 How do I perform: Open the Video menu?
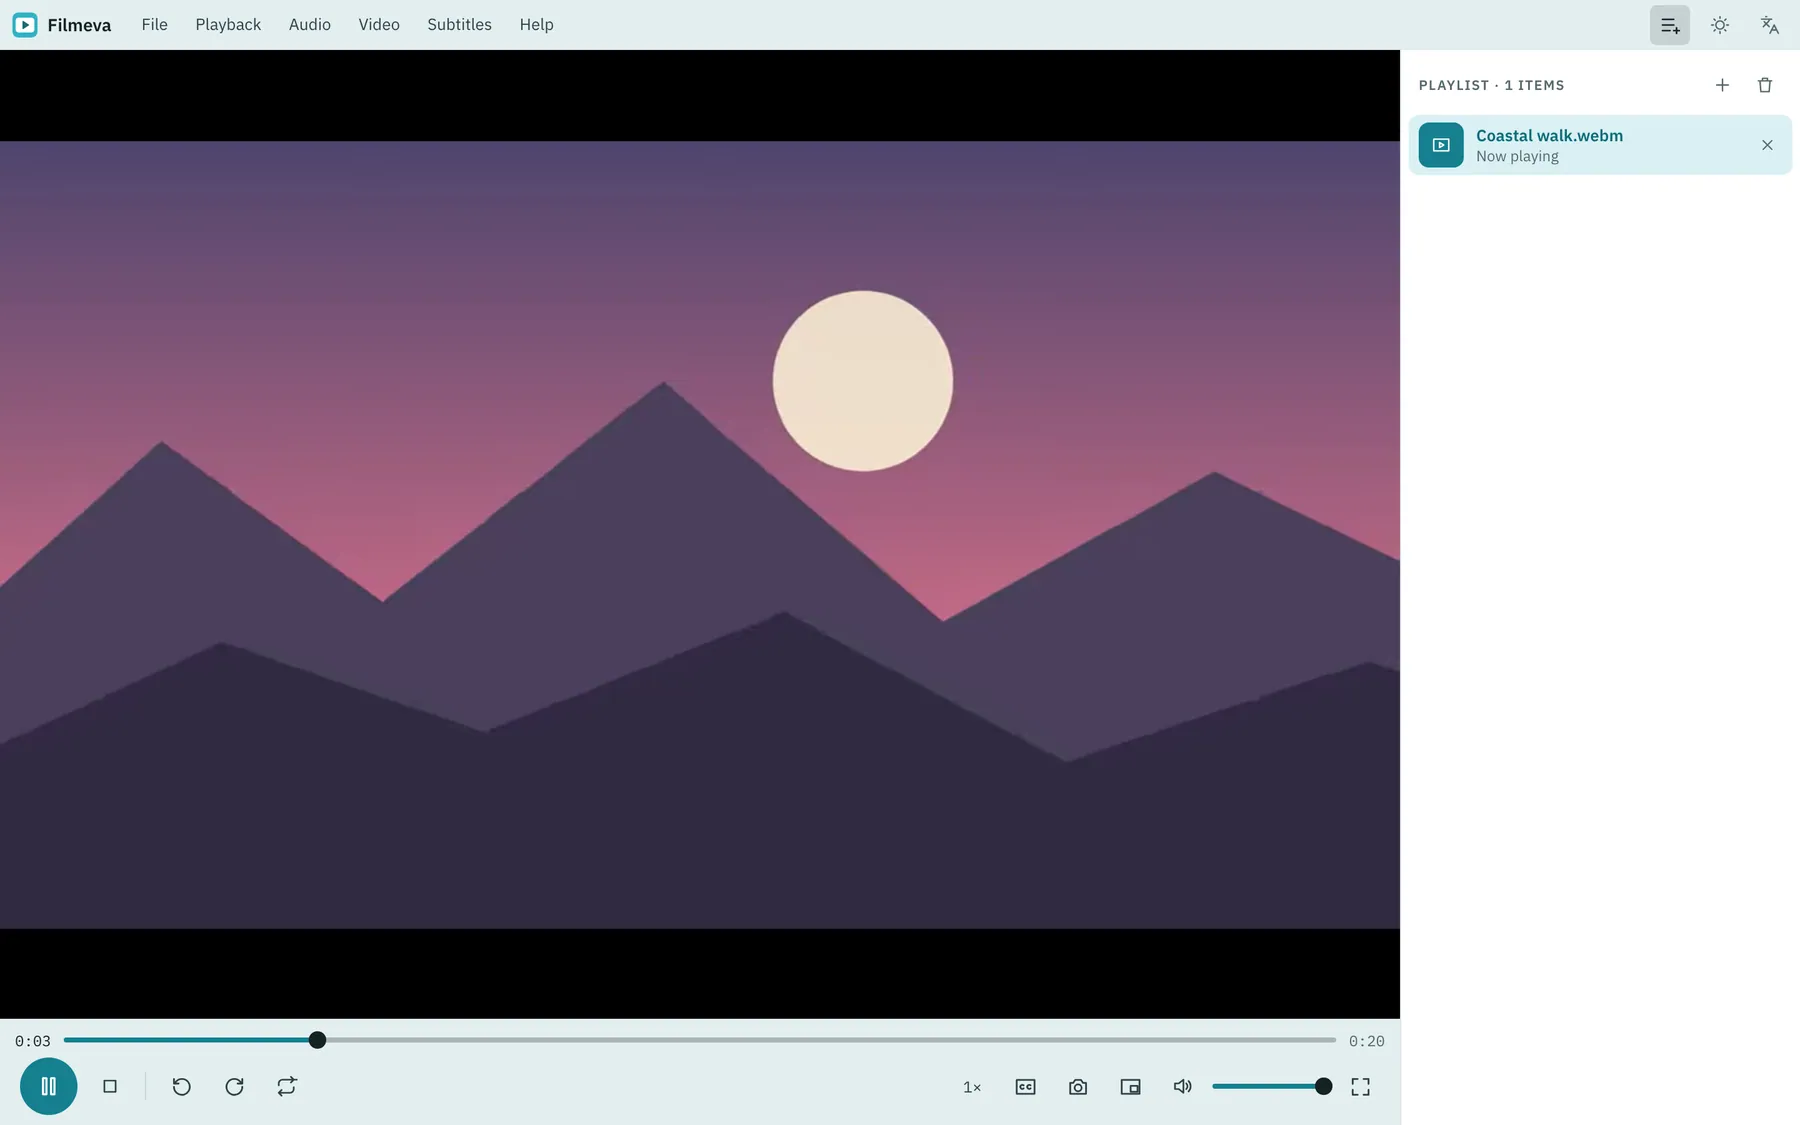click(379, 24)
